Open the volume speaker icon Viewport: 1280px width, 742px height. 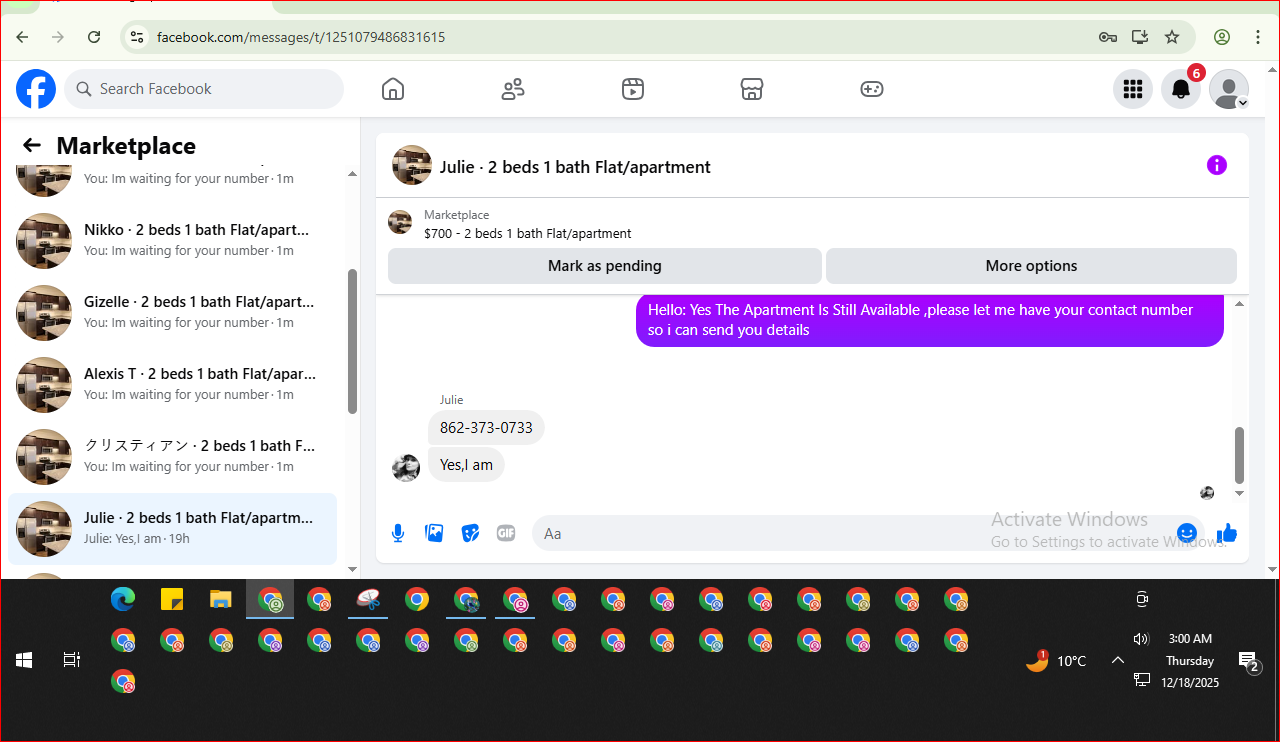tap(1141, 639)
